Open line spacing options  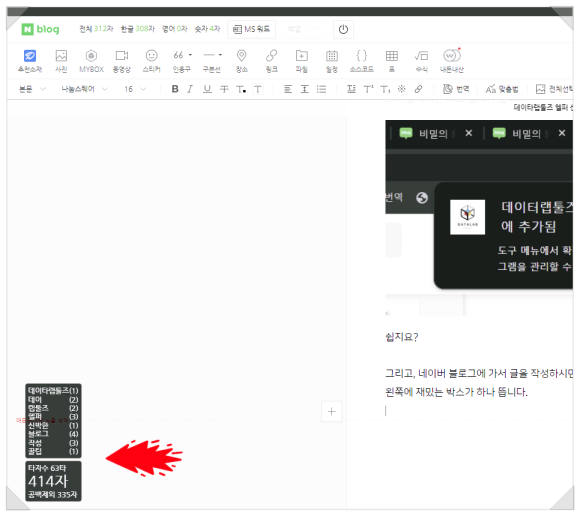point(304,89)
